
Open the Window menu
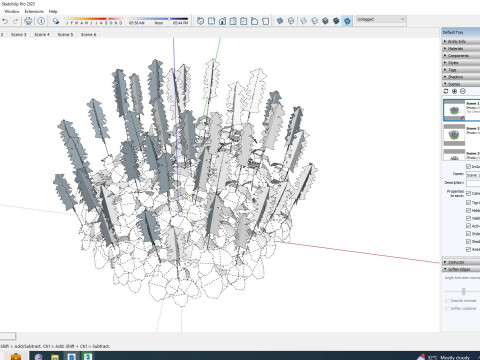(12, 11)
